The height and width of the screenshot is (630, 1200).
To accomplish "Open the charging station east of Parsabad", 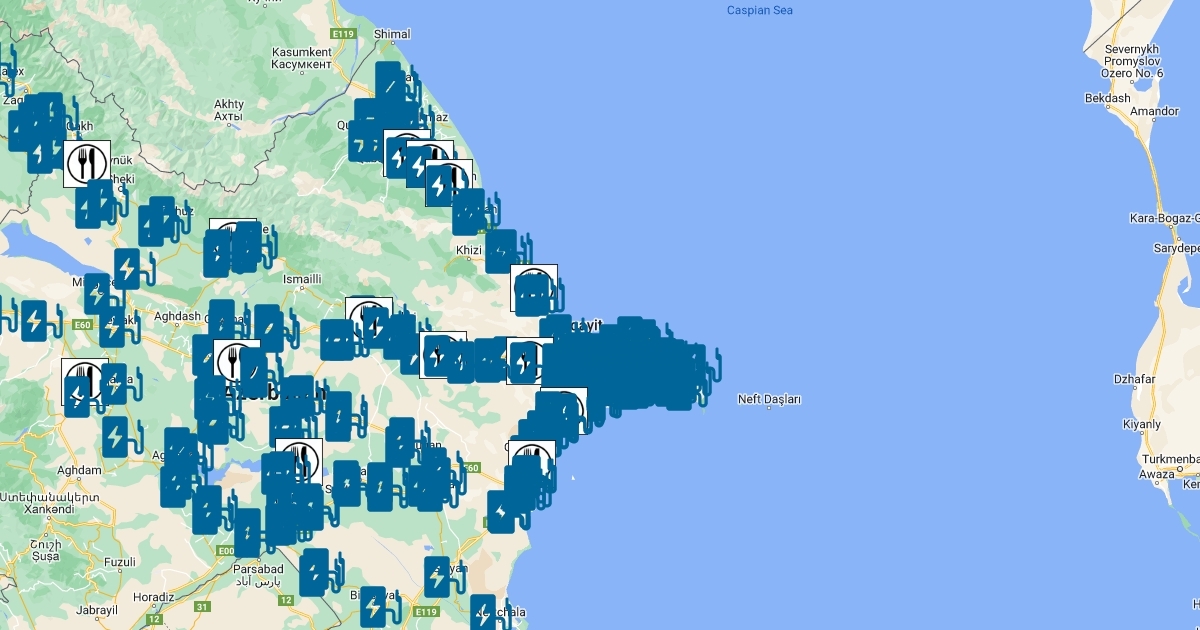I will [314, 571].
